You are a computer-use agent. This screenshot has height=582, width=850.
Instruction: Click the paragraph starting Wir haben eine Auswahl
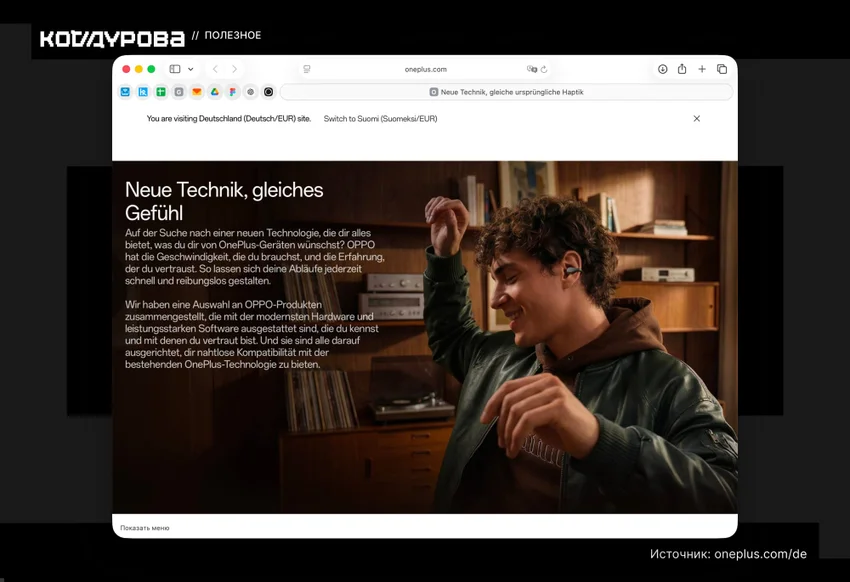coord(252,334)
